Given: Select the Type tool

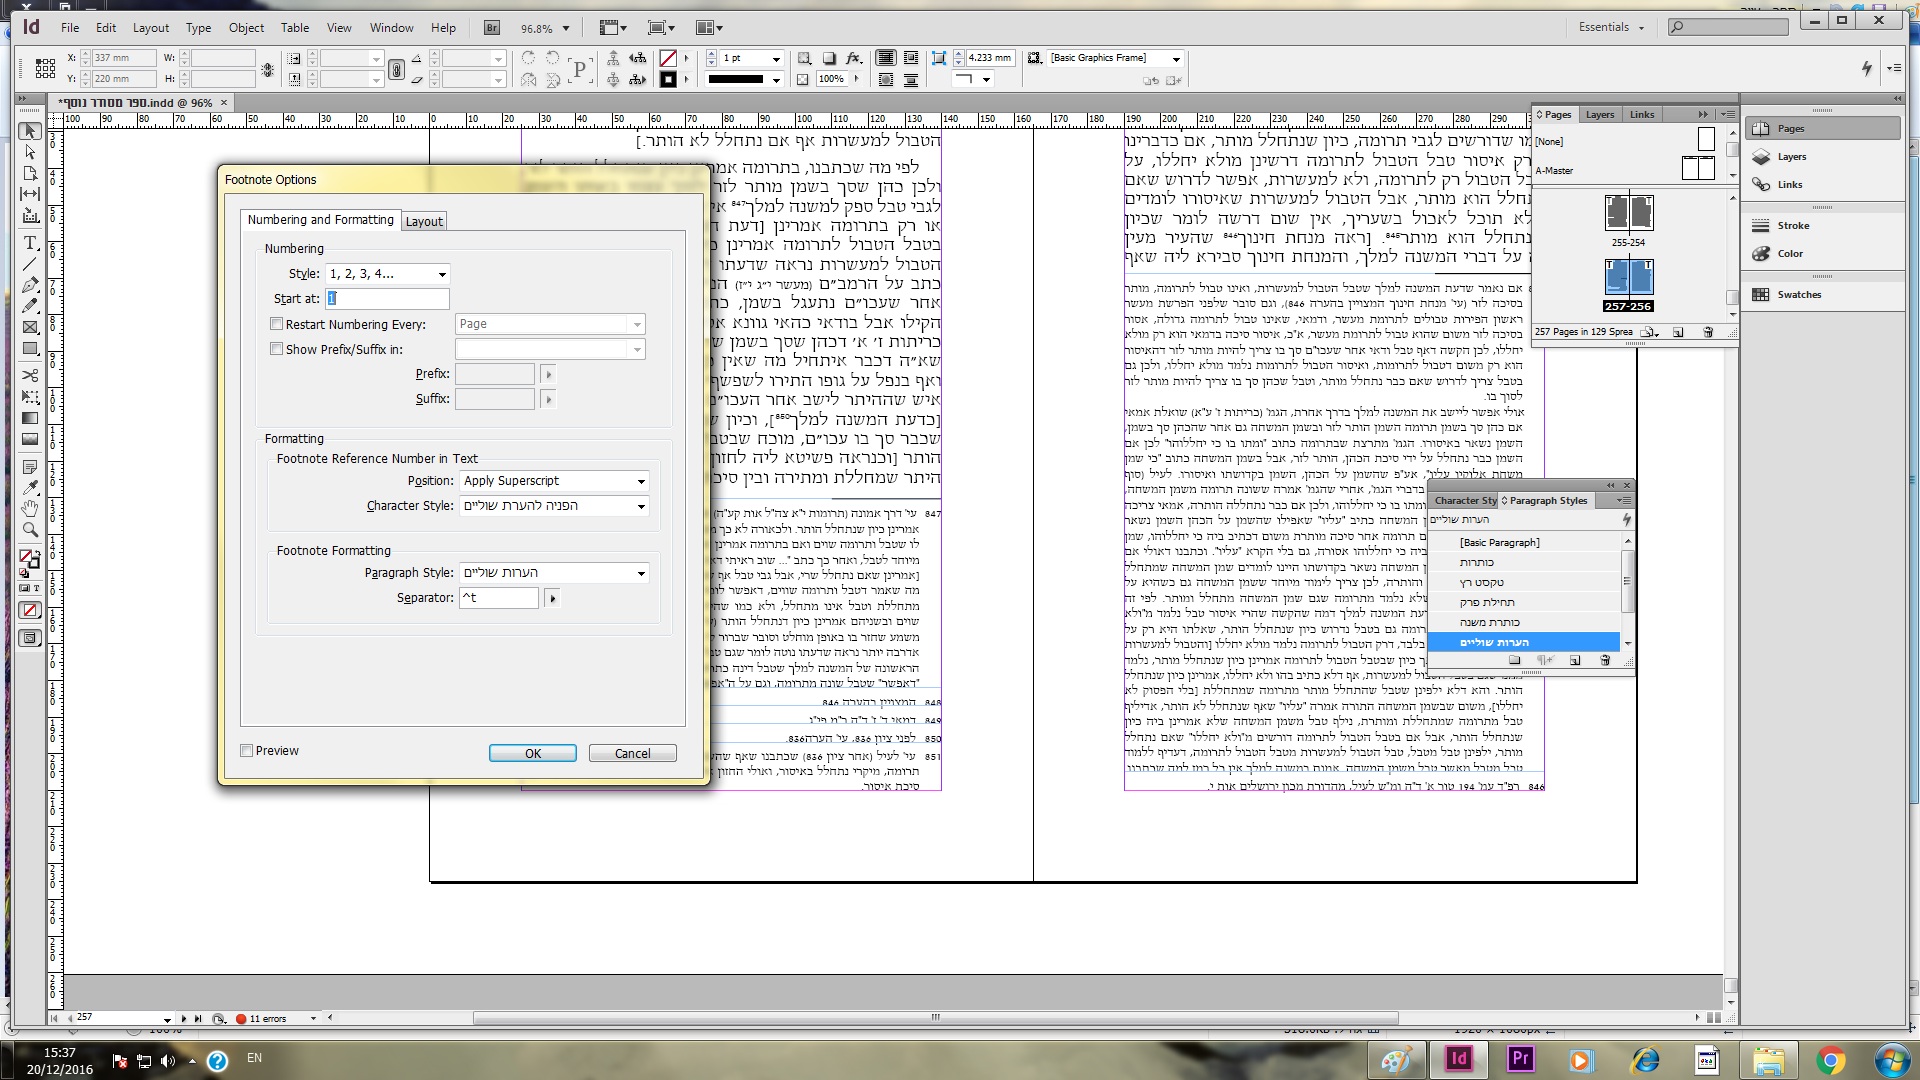Looking at the screenshot, I should pos(30,243).
